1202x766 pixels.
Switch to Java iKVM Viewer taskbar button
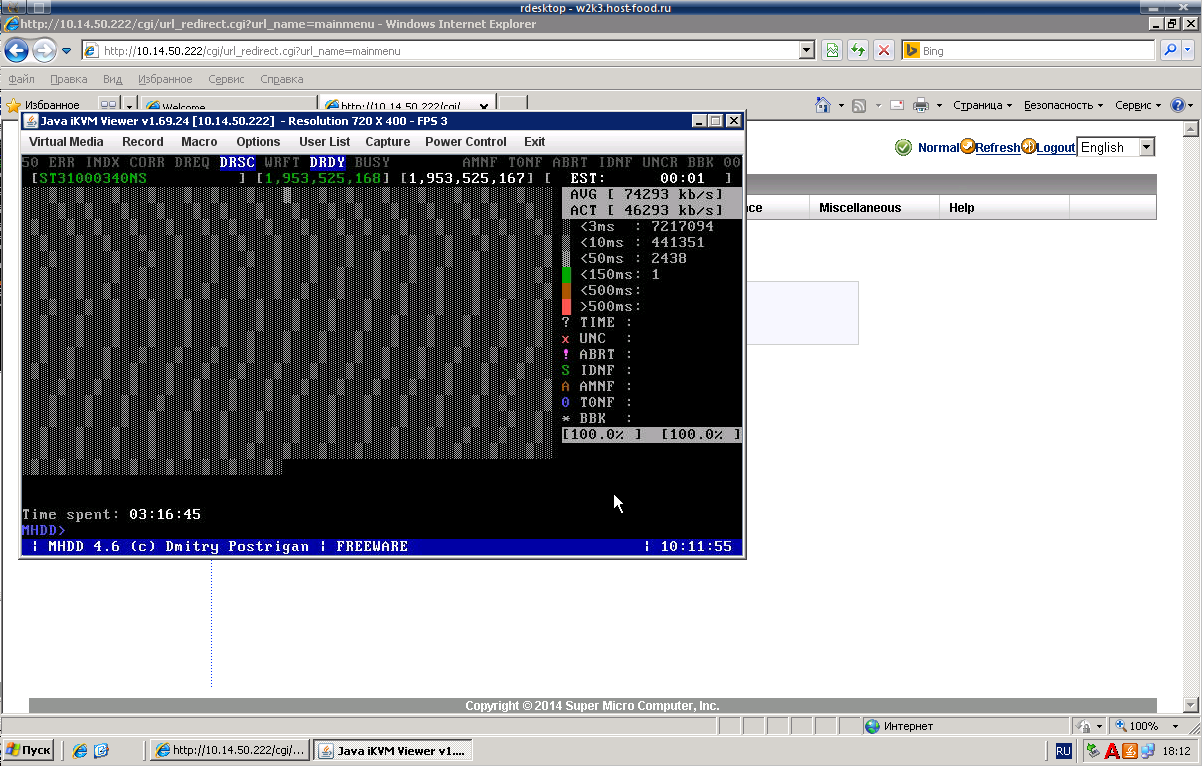393,750
